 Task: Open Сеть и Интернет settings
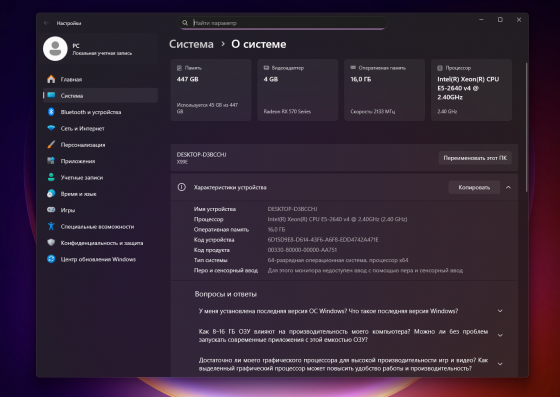coord(100,128)
